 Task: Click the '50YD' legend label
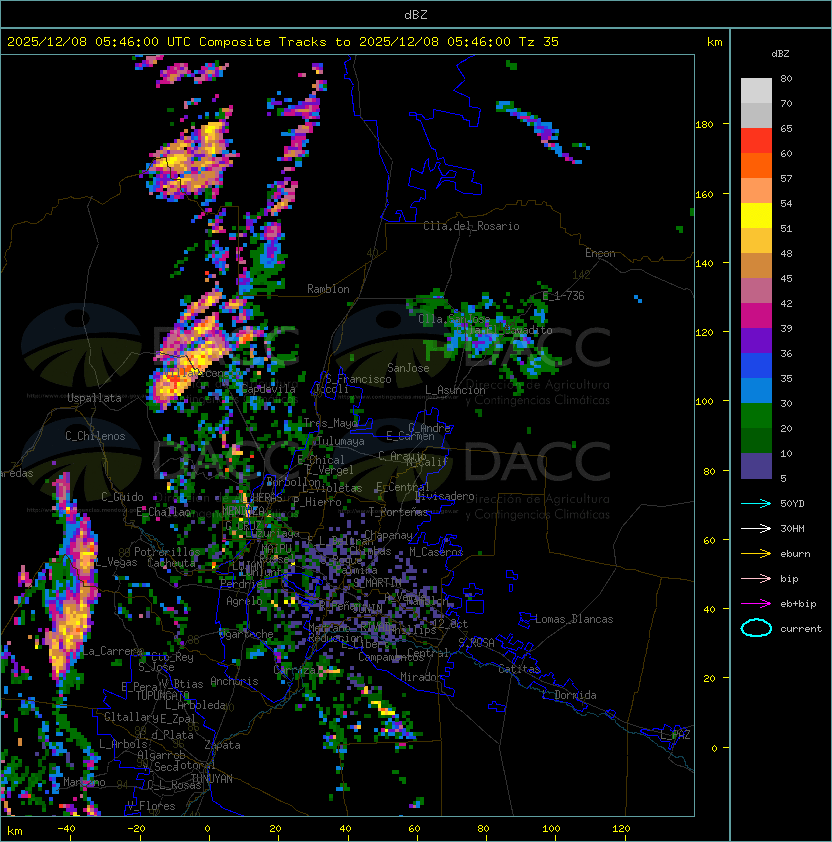point(792,503)
